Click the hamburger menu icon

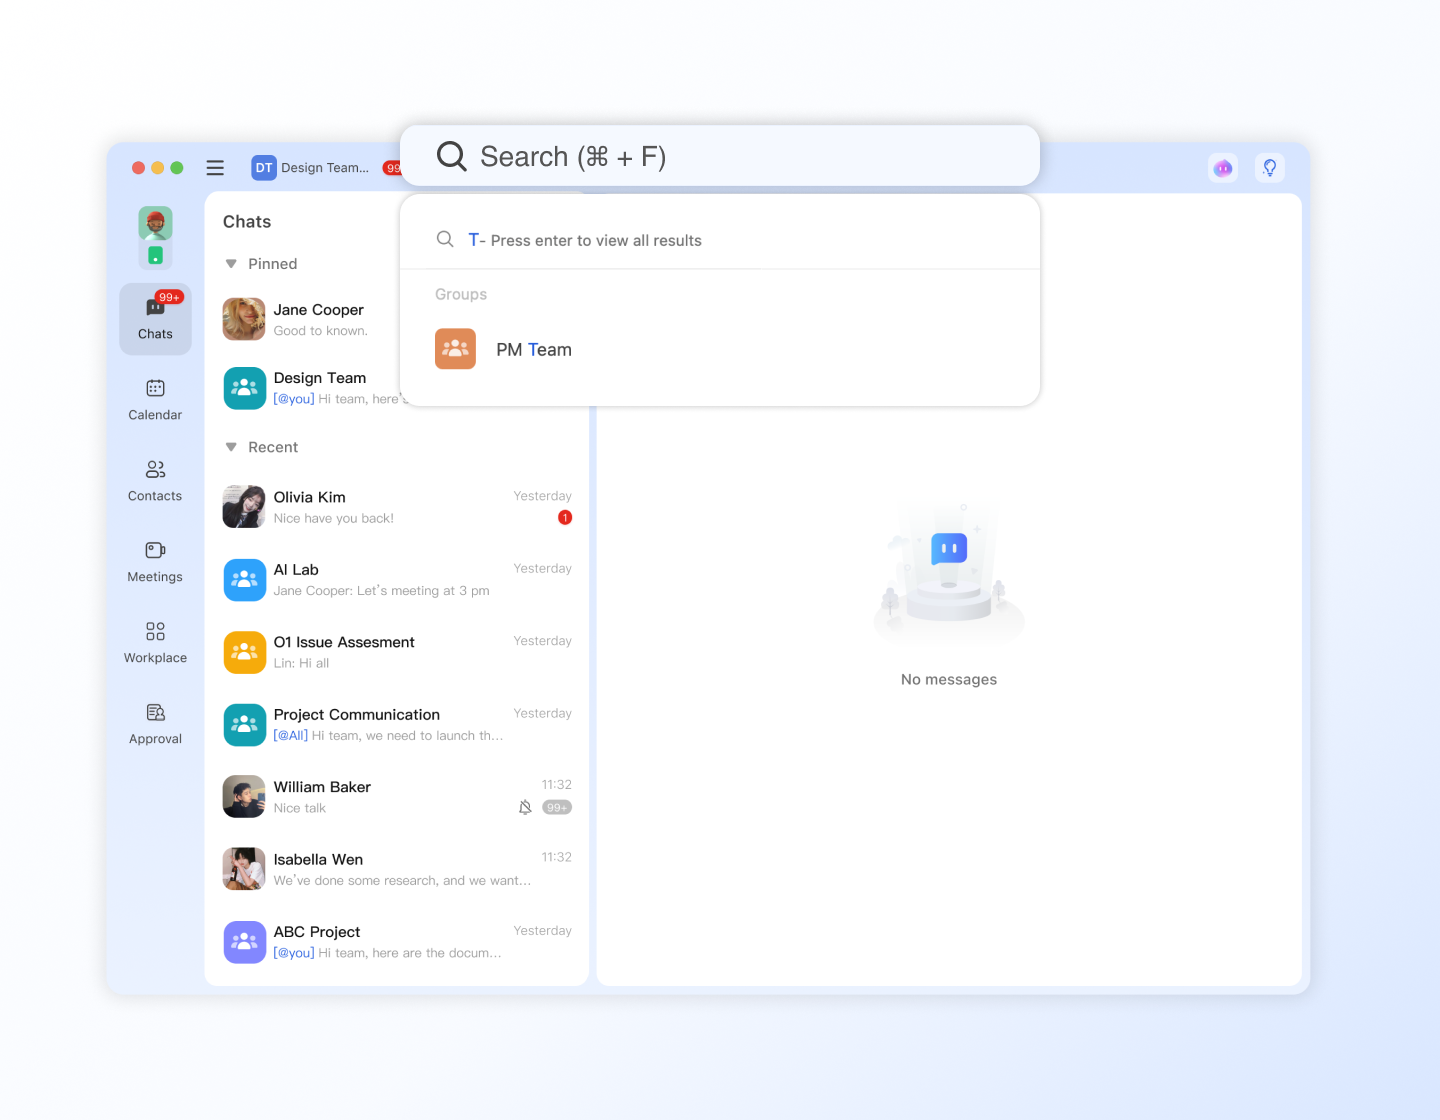pos(215,168)
